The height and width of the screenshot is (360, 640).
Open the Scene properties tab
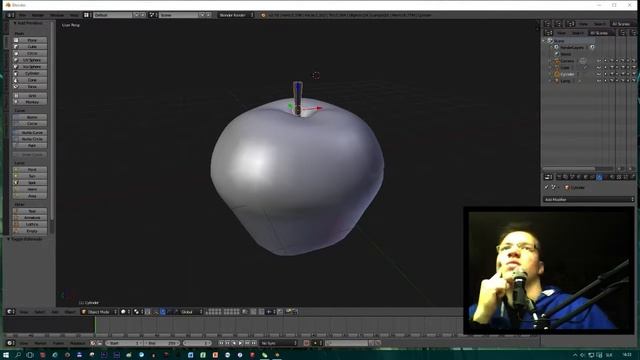pyautogui.click(x=572, y=177)
